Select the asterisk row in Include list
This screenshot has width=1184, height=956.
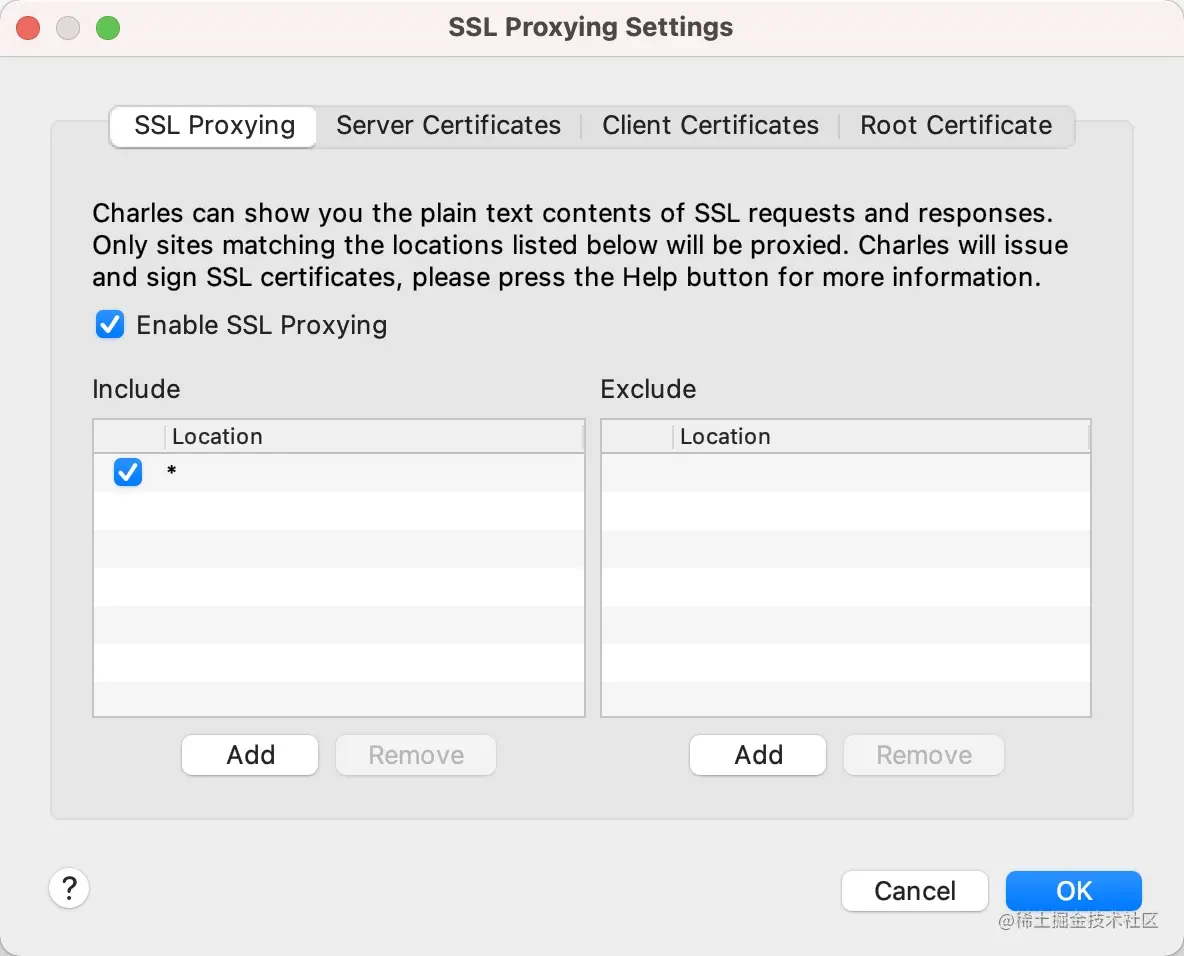pyautogui.click(x=300, y=472)
